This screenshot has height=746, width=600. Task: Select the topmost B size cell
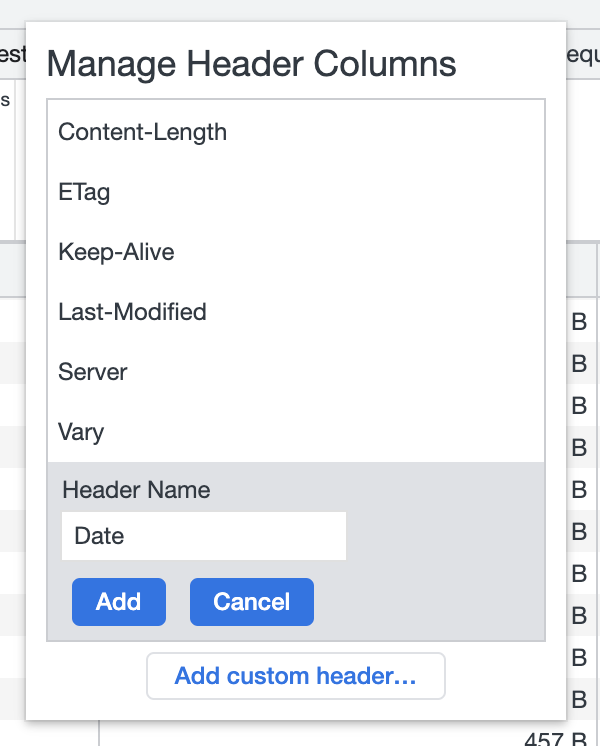coord(579,322)
